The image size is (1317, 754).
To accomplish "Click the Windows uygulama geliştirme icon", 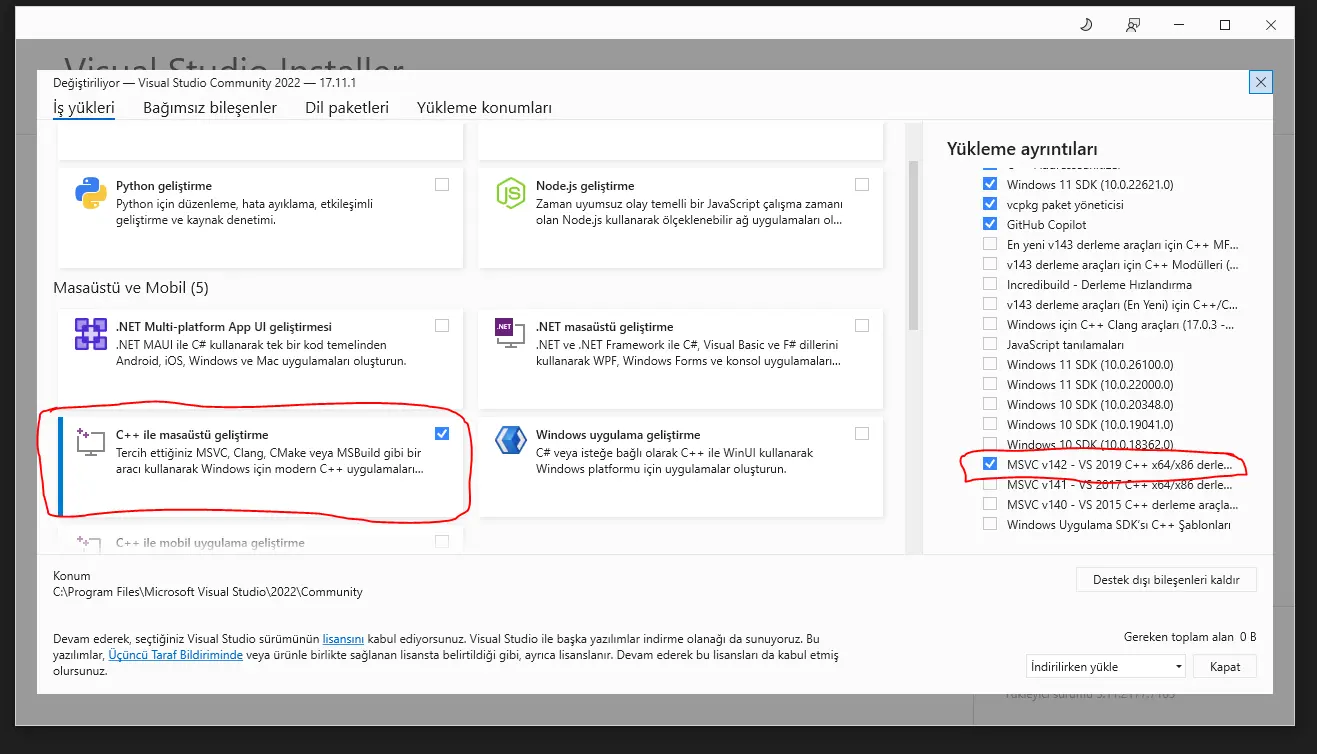I will pos(512,442).
